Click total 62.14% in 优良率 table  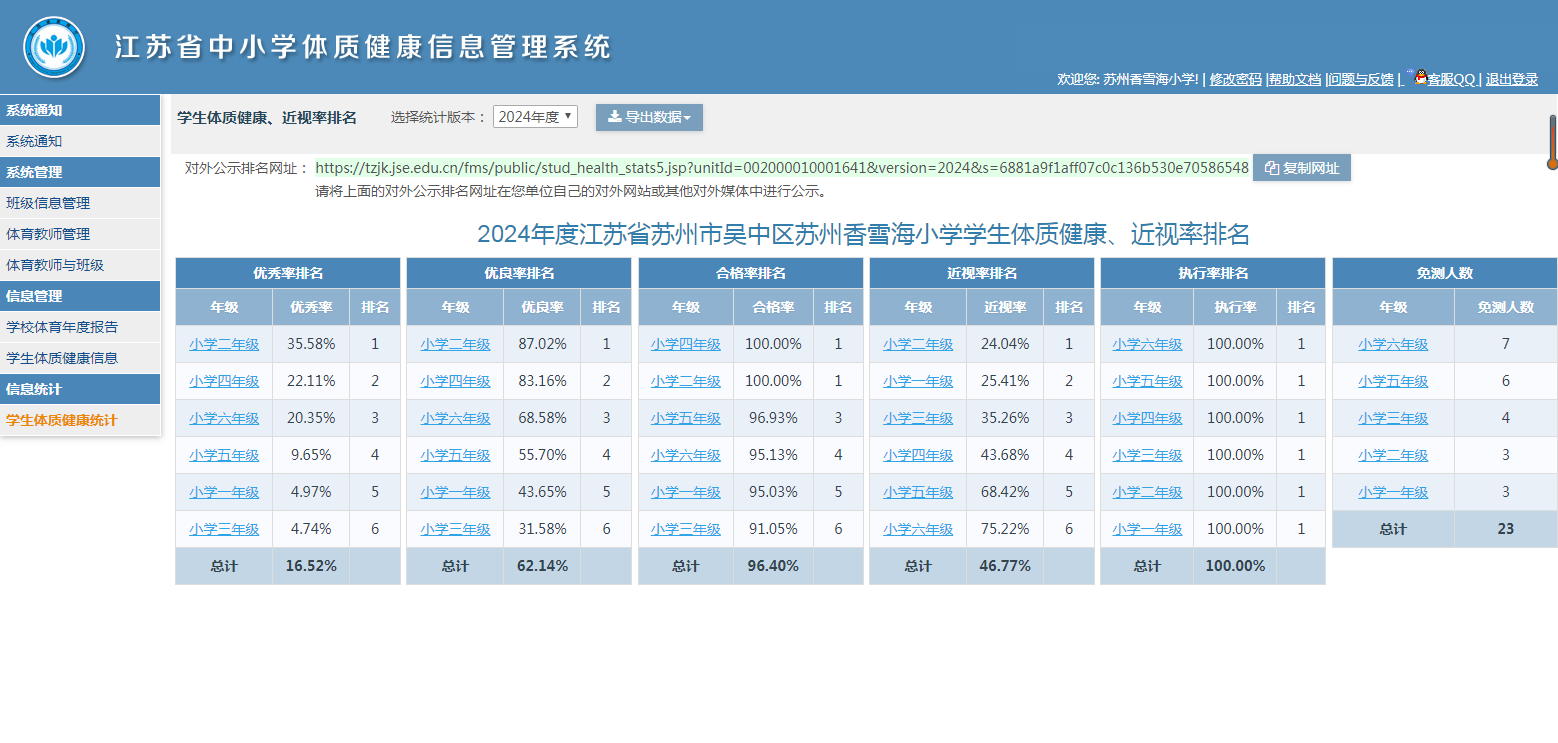click(x=542, y=566)
